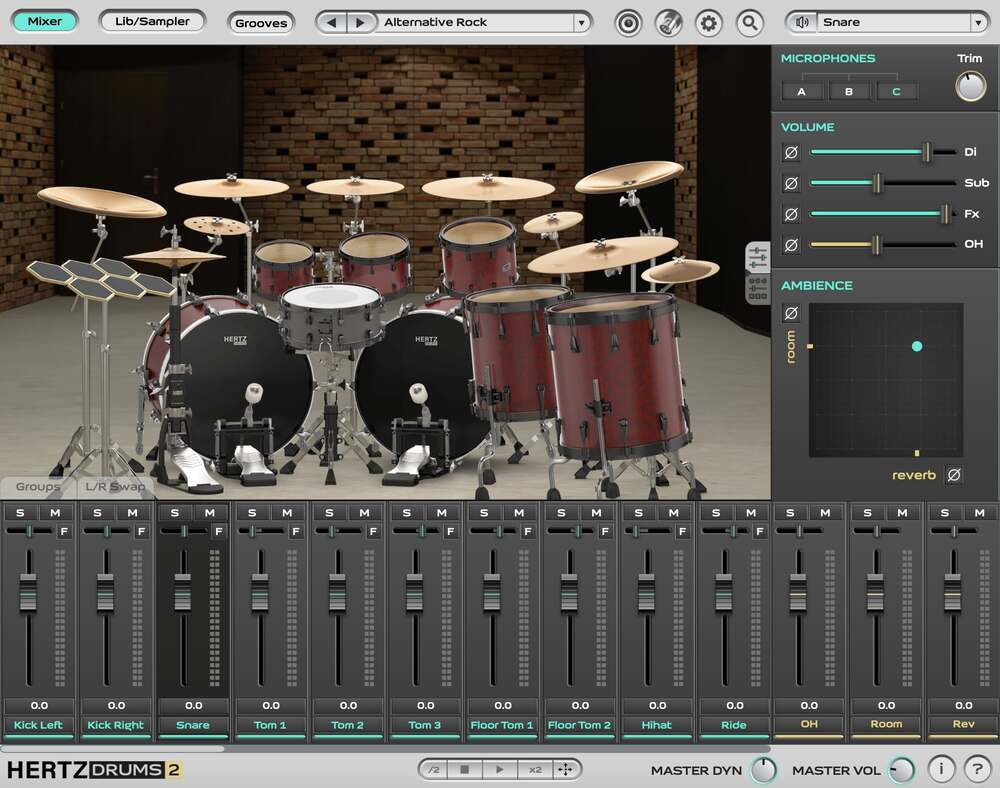This screenshot has height=788, width=1000.
Task: Mute the Hihat channel
Action: (x=673, y=511)
